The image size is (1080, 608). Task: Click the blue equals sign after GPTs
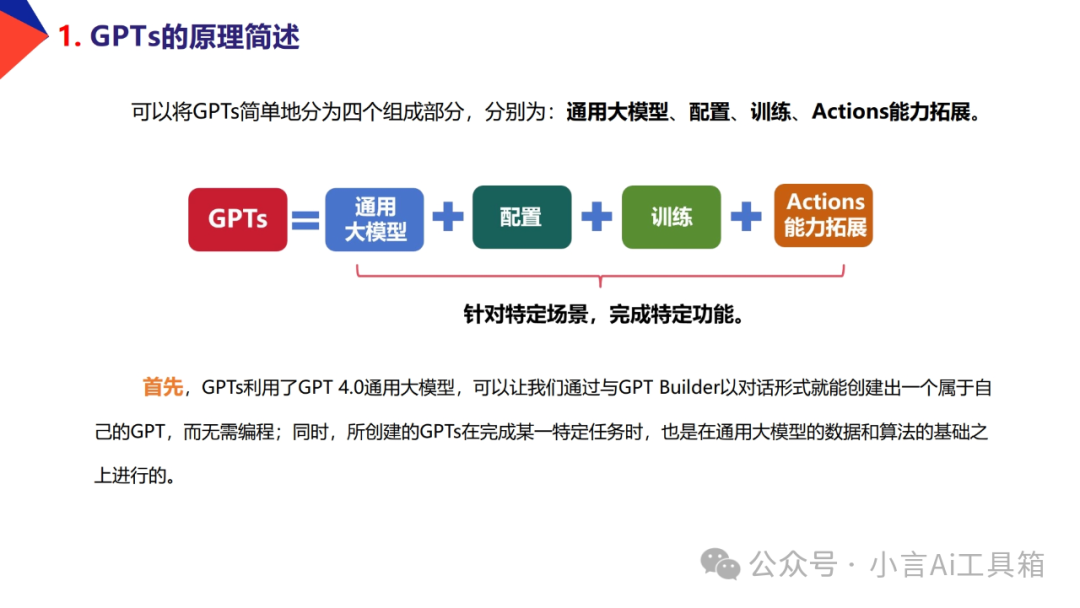306,220
